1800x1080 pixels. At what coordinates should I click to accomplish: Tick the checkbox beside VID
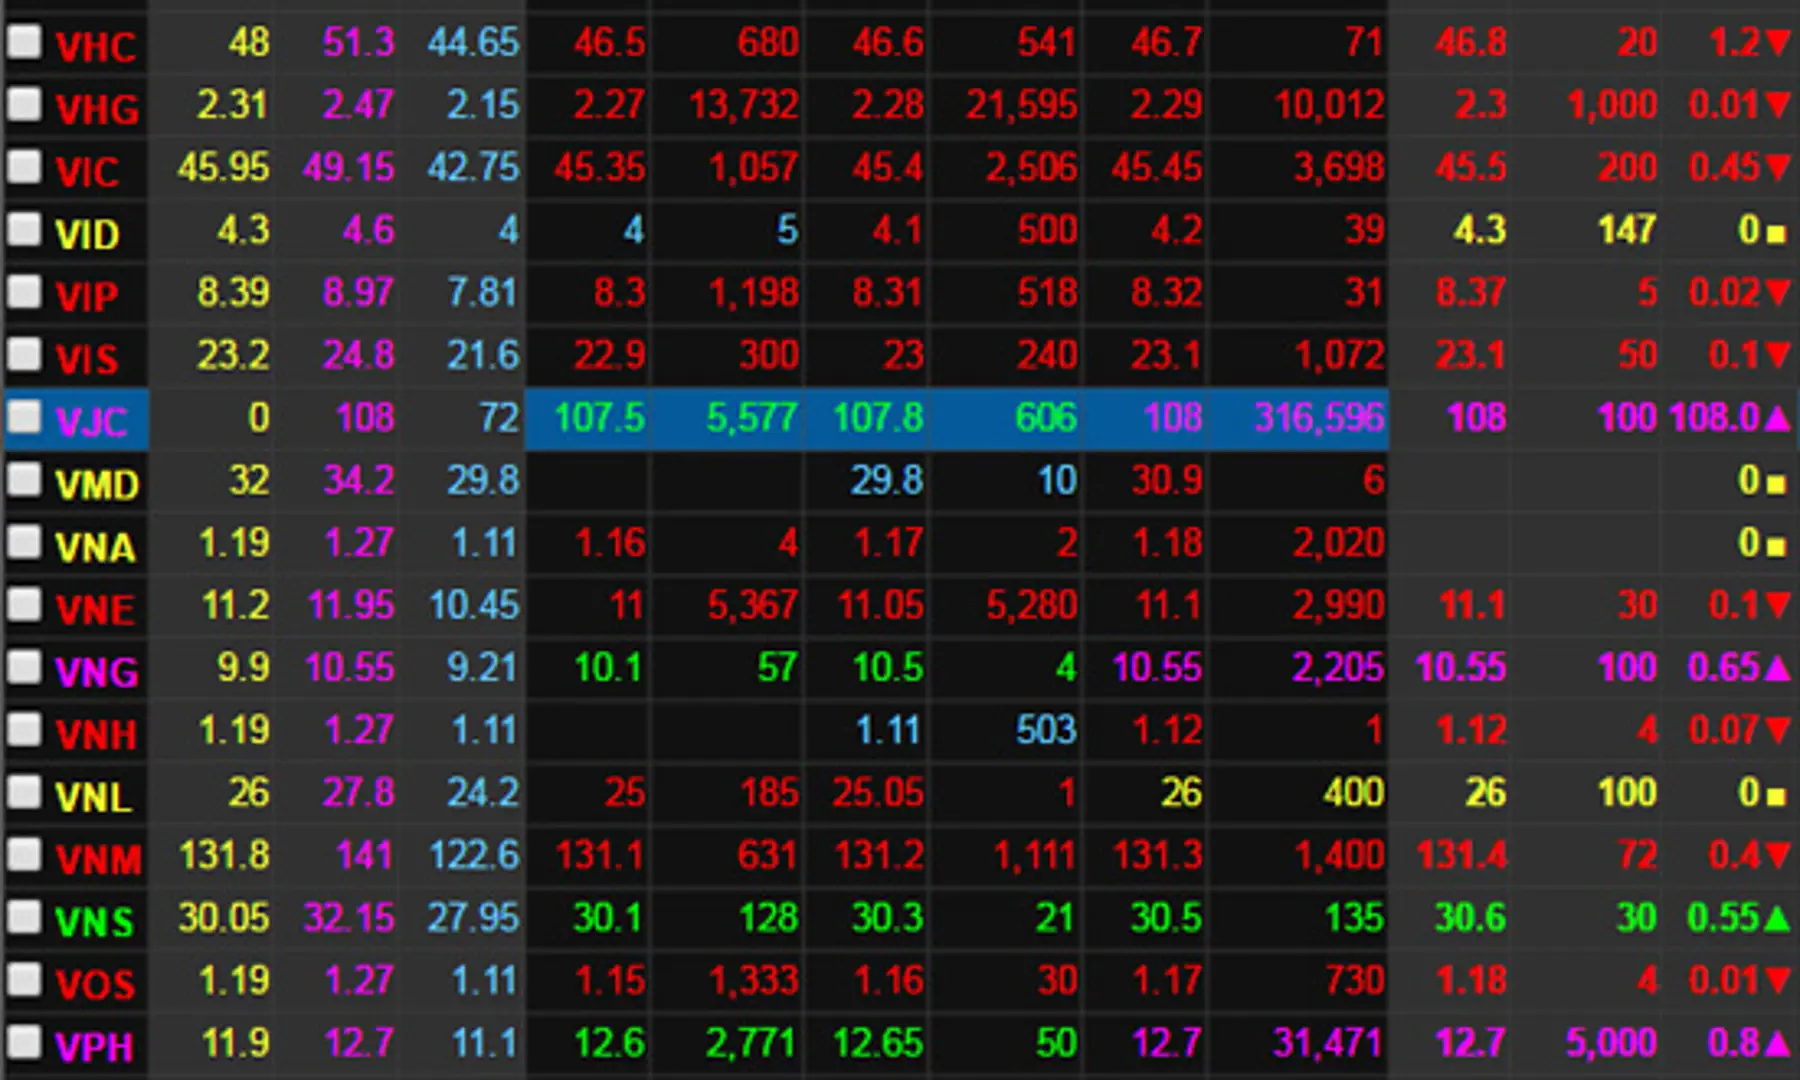(x=24, y=229)
